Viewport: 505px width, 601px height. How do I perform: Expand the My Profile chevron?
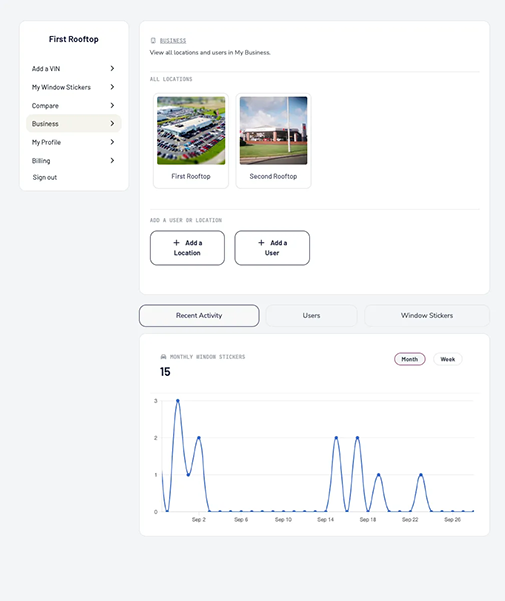coord(112,142)
